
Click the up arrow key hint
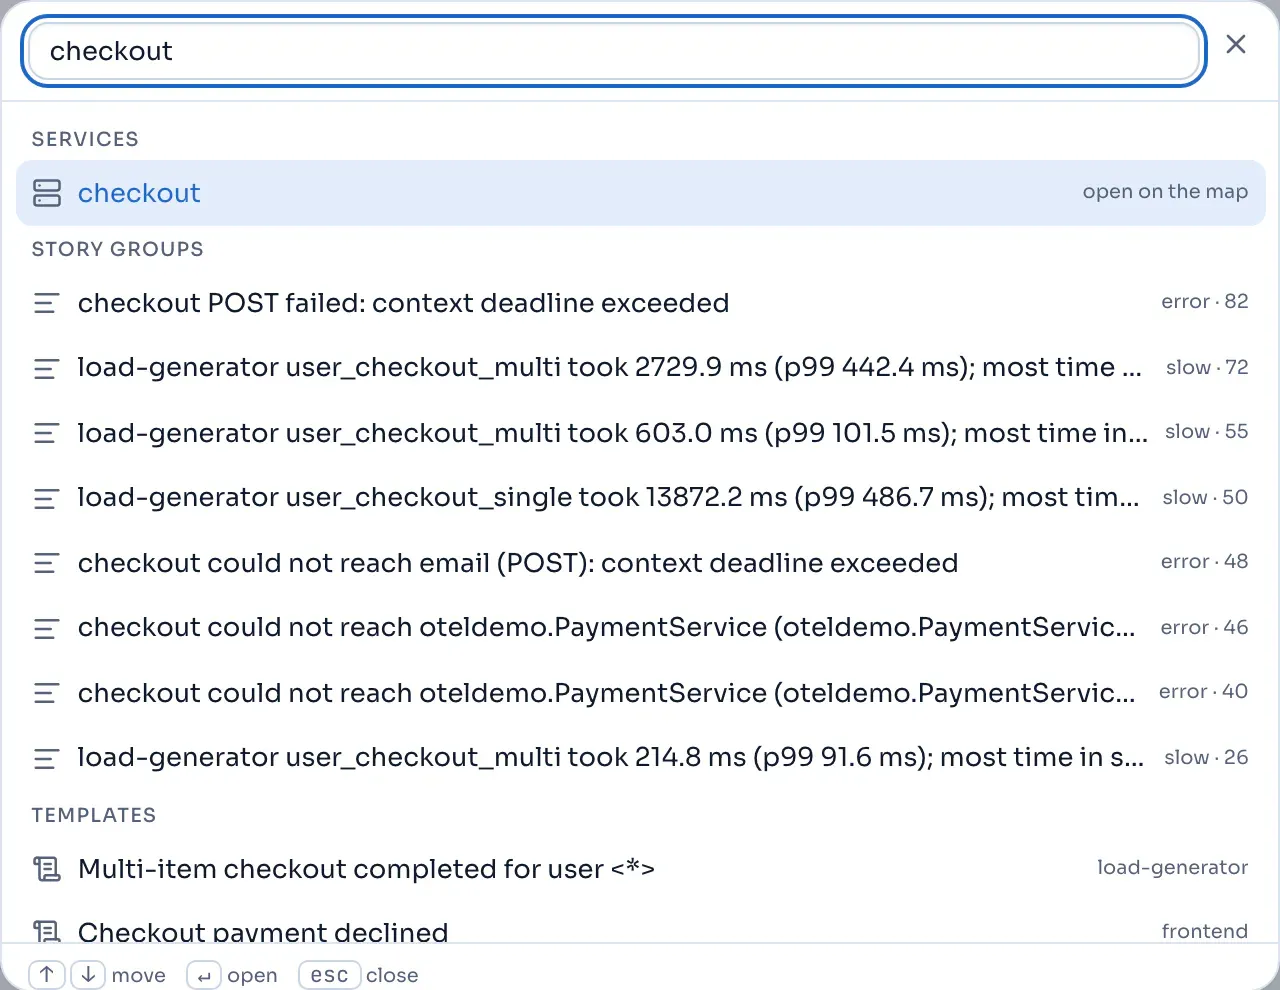pos(47,975)
